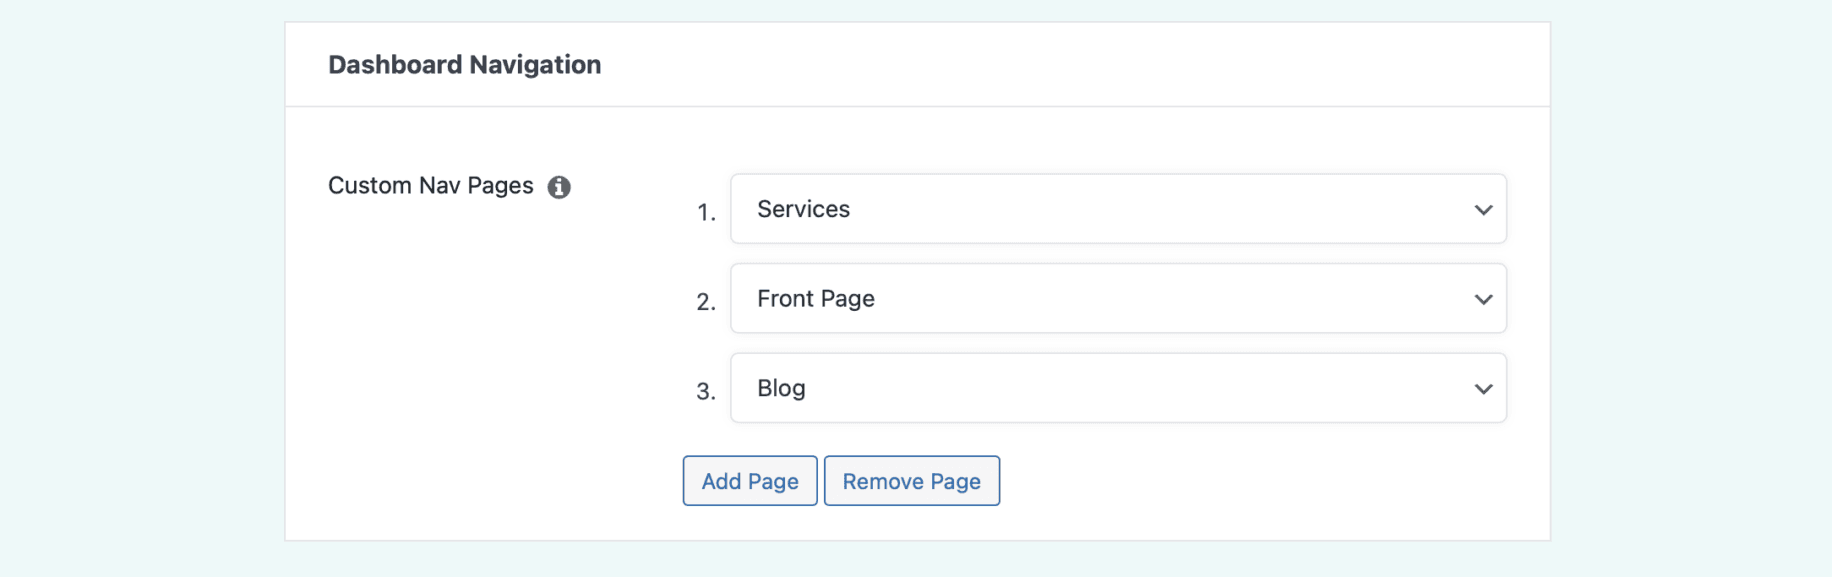Click the Remove Page button
The height and width of the screenshot is (577, 1832).
(911, 481)
